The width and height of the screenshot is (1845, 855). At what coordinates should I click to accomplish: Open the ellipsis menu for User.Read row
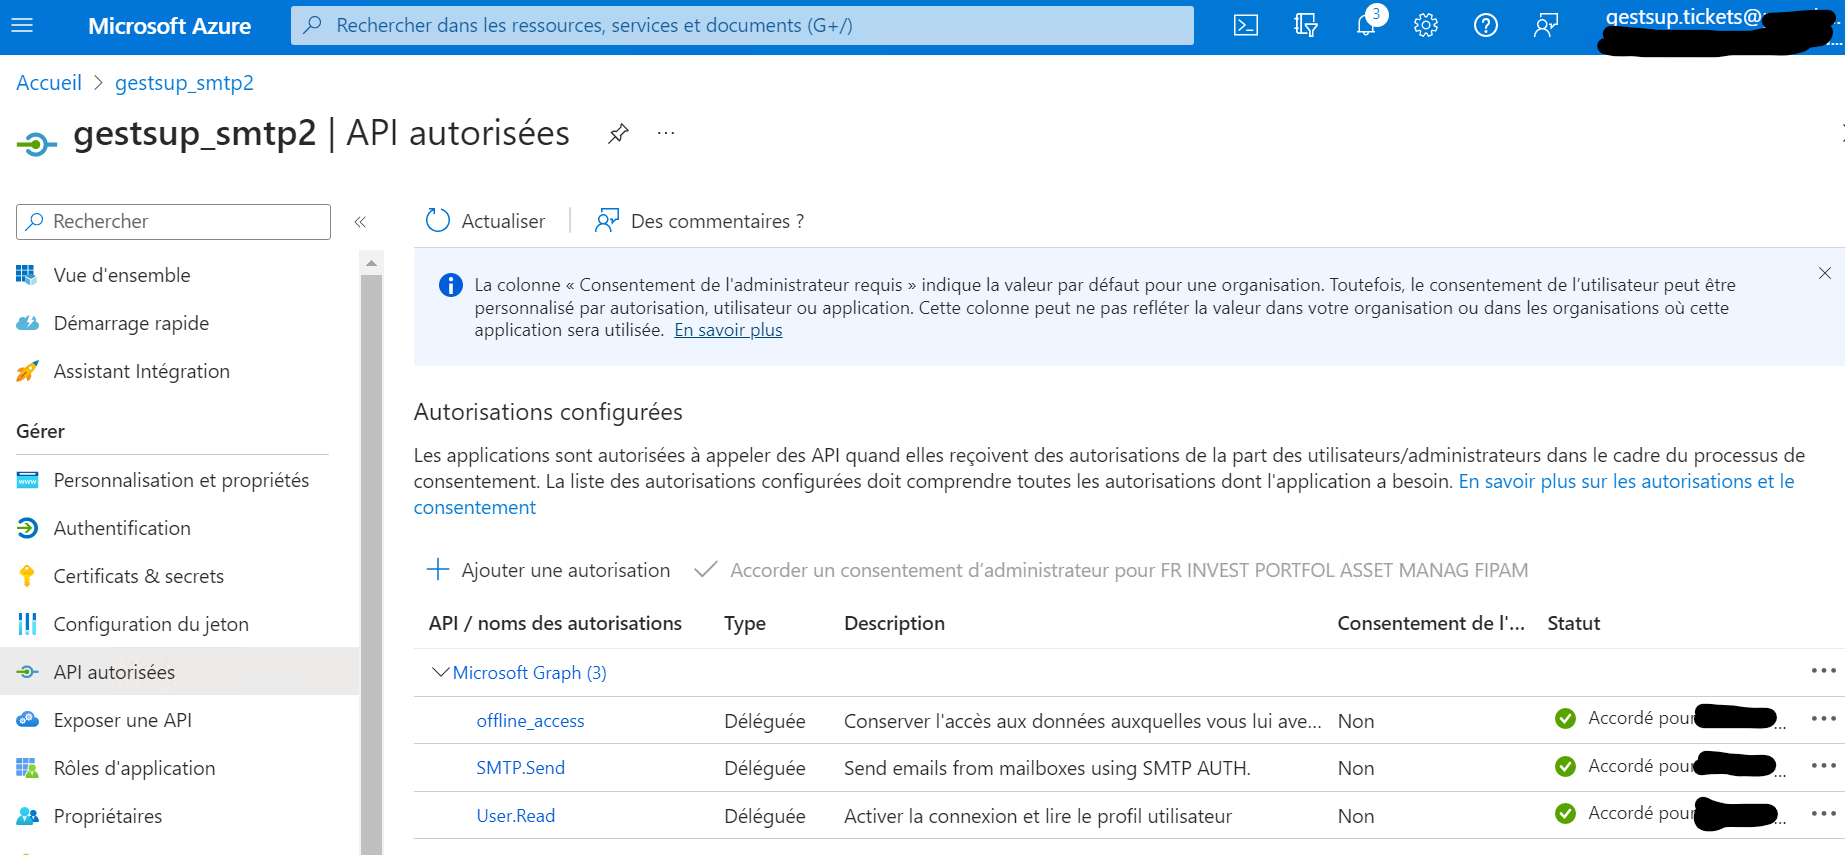coord(1823,814)
